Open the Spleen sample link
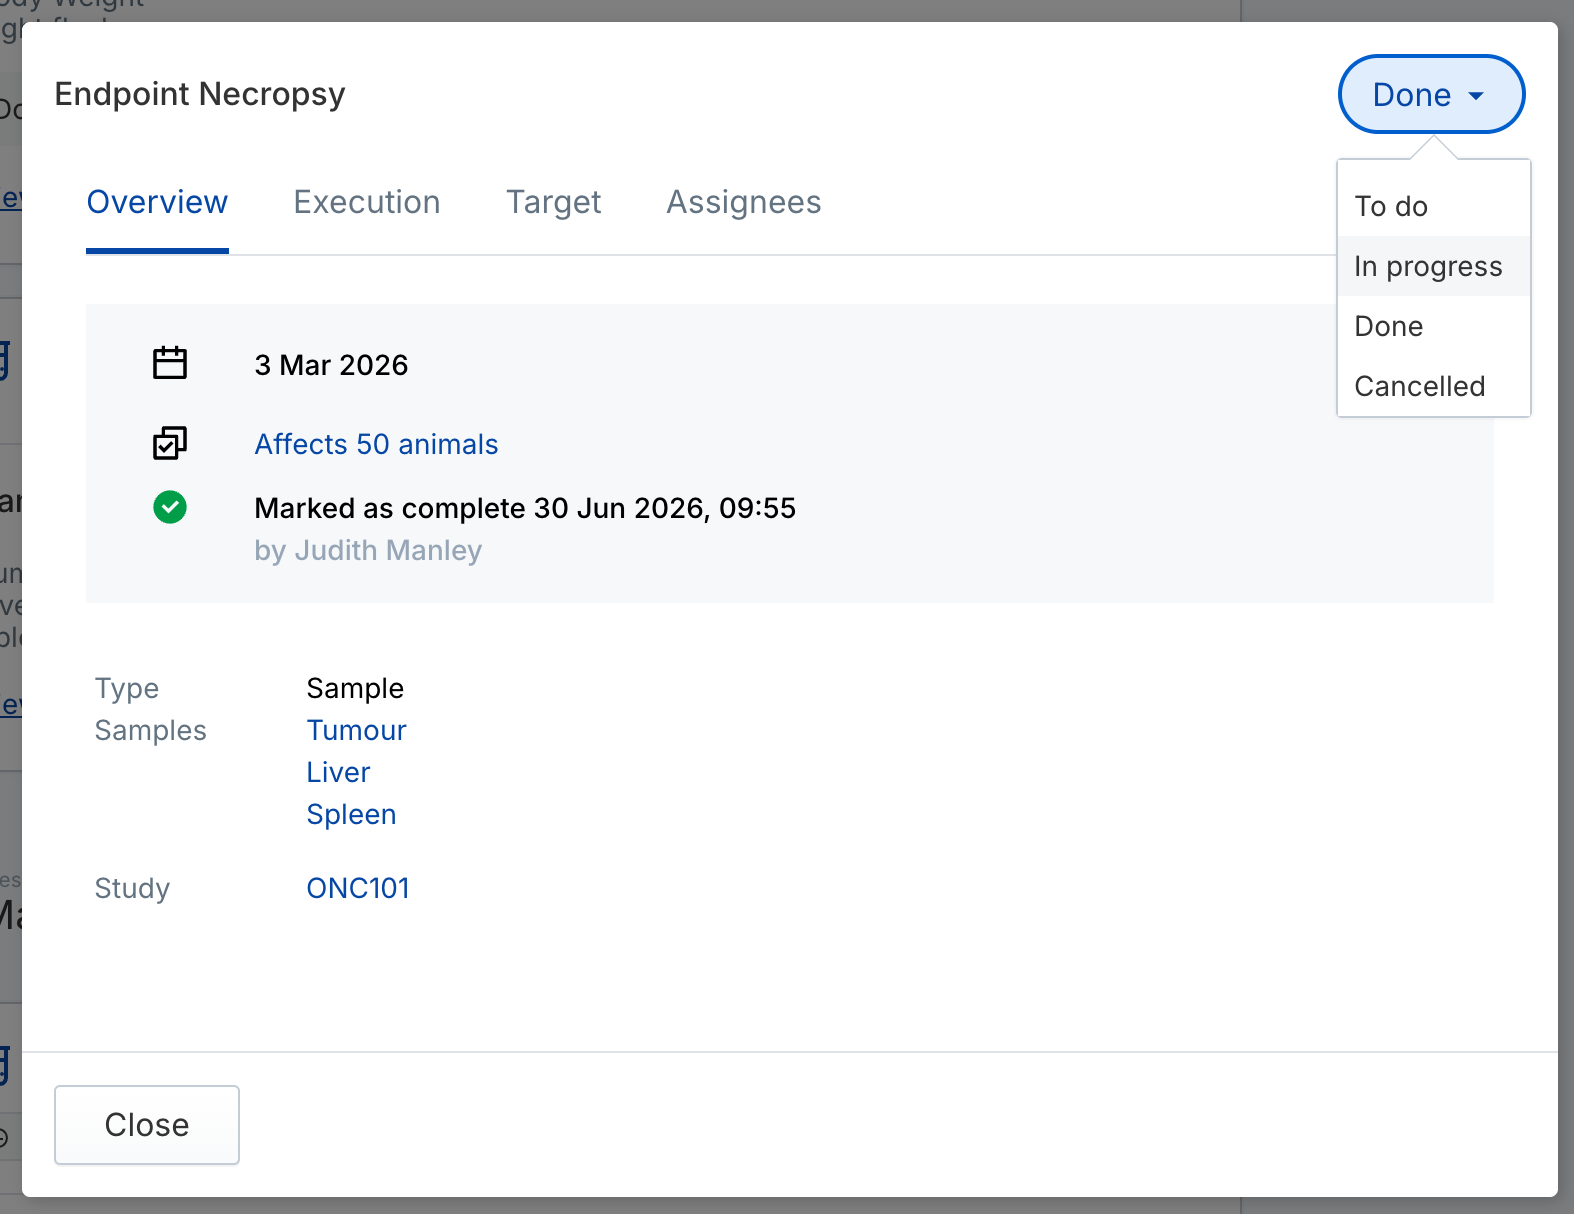The image size is (1574, 1214). [351, 814]
